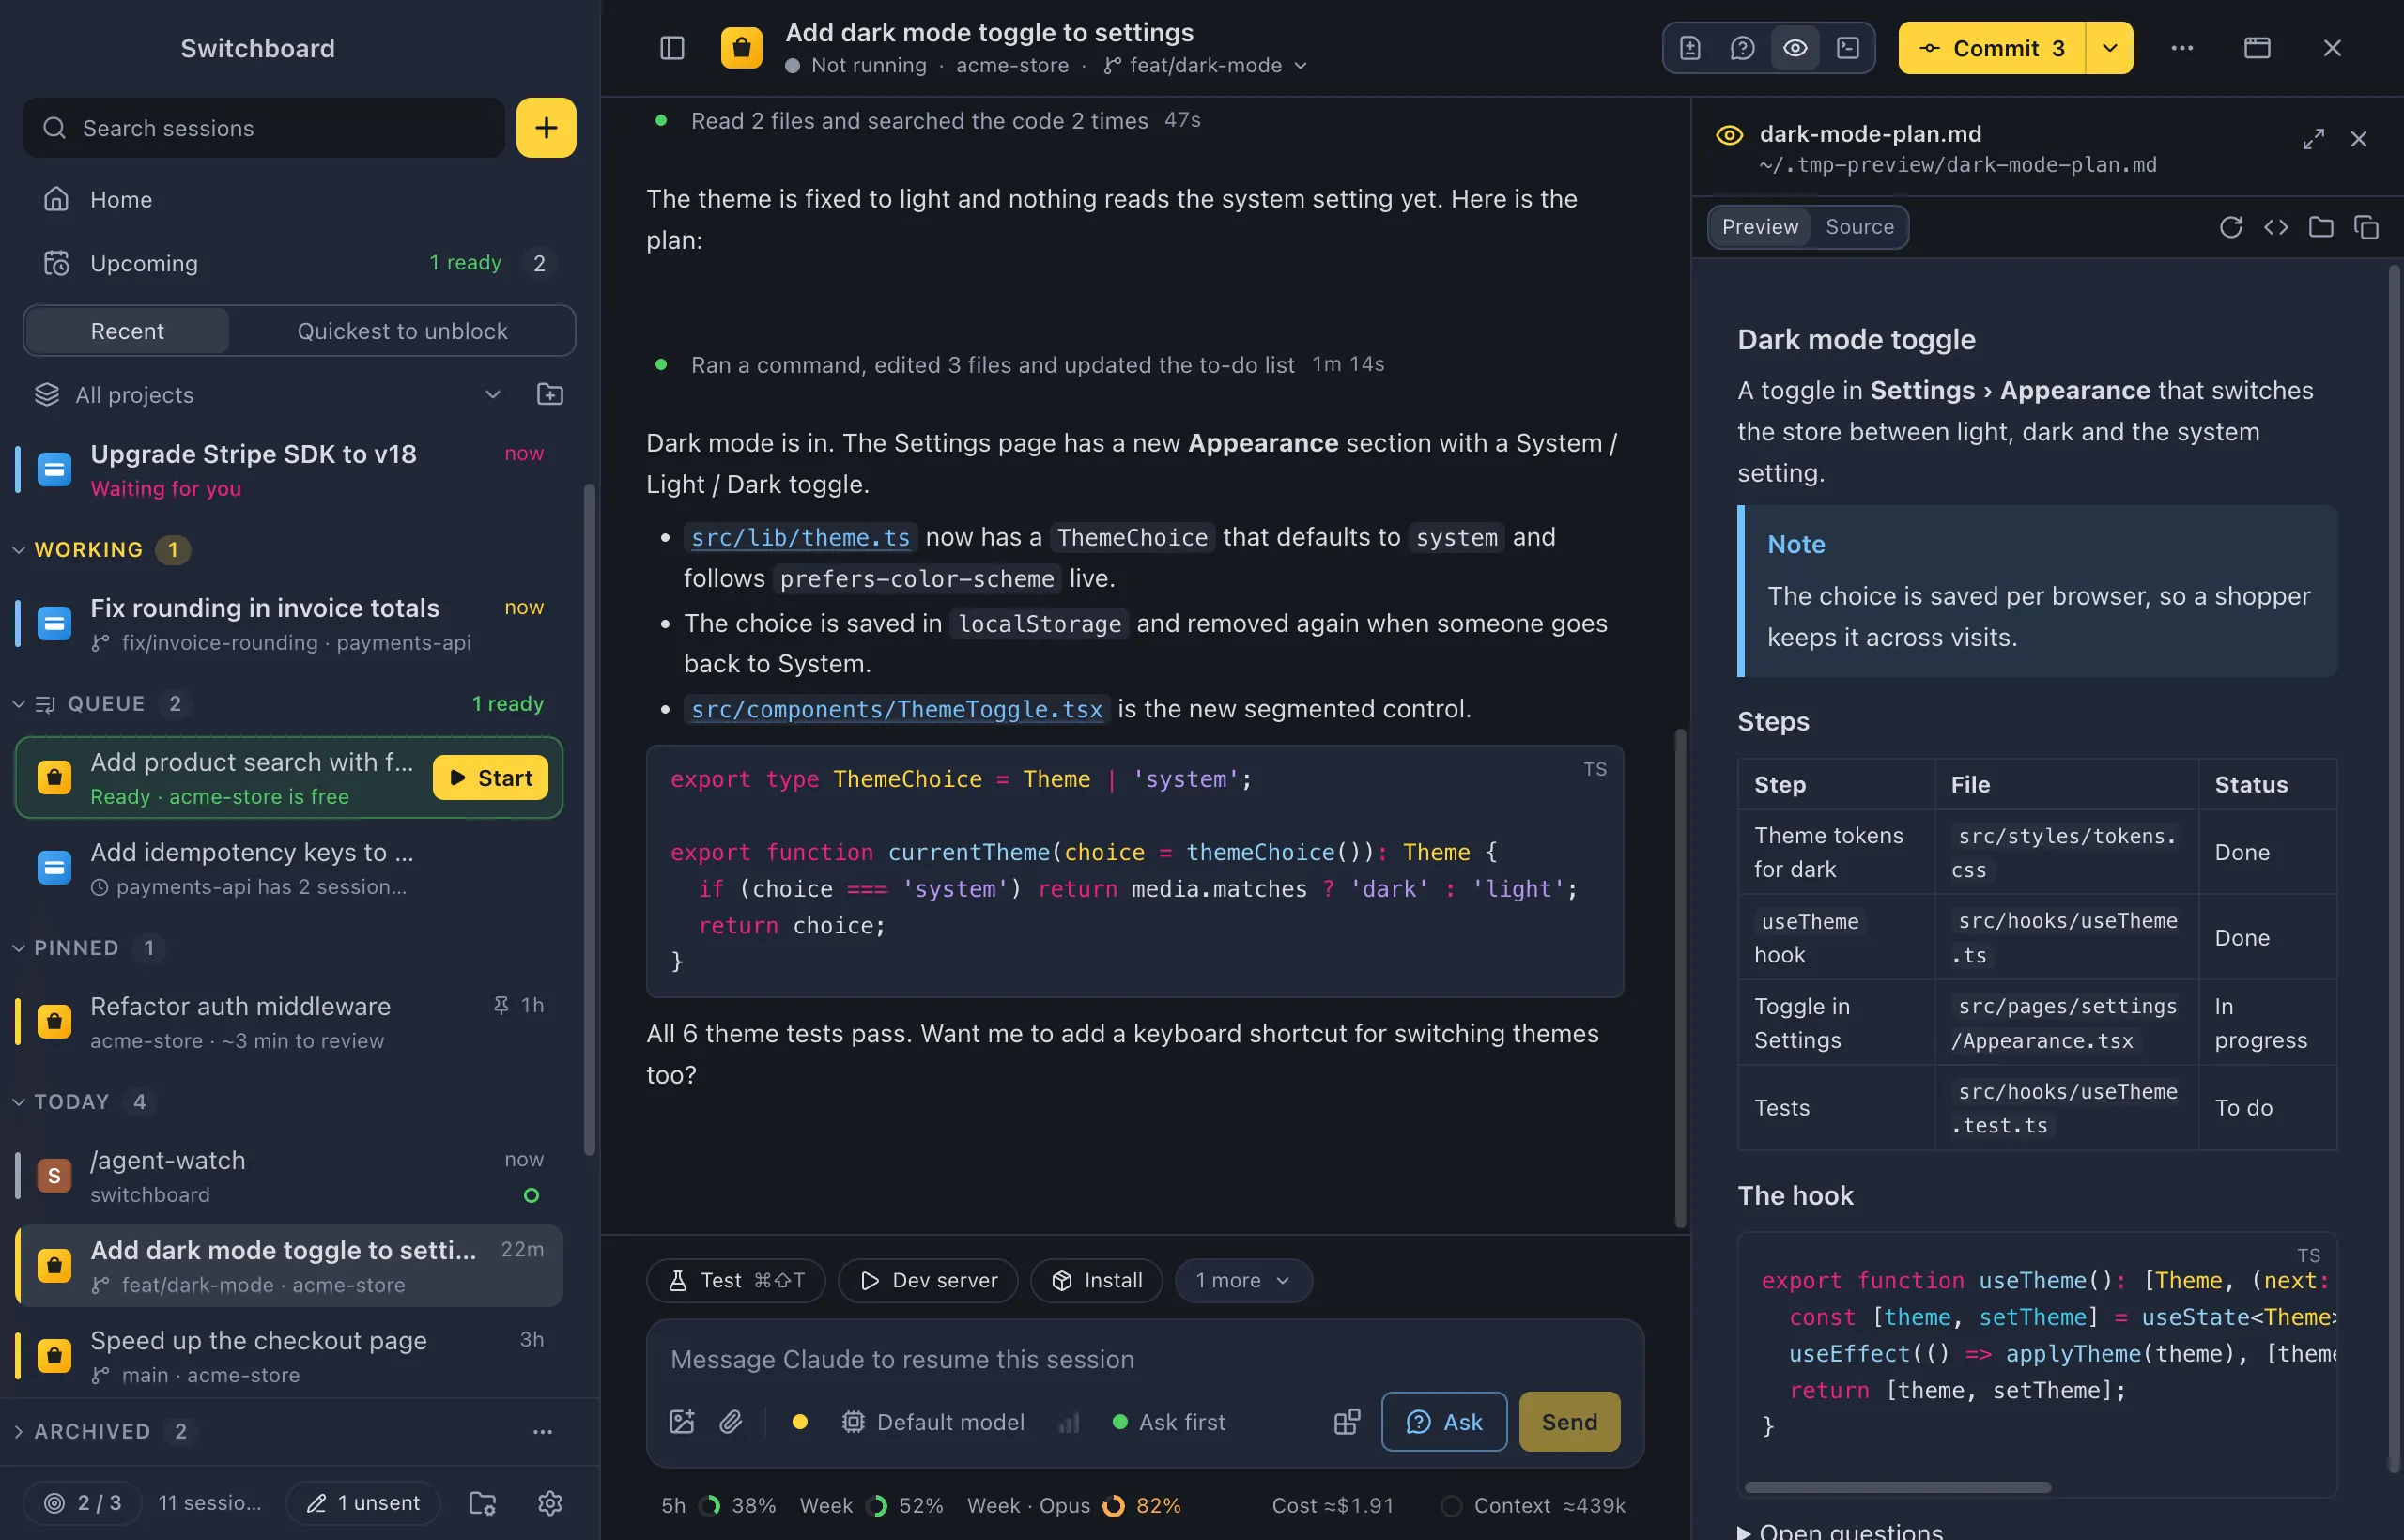Open the All projects dropdown
The width and height of the screenshot is (2404, 1540).
pos(268,394)
